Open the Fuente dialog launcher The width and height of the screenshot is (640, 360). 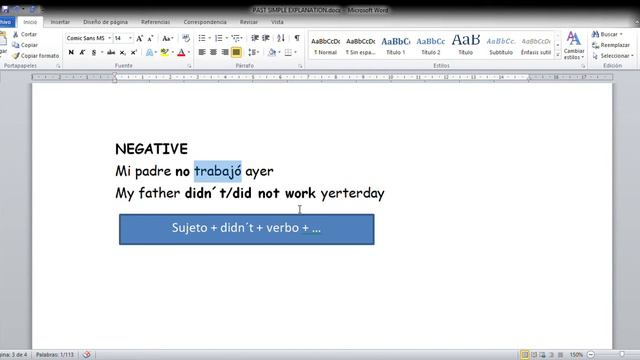click(x=189, y=66)
